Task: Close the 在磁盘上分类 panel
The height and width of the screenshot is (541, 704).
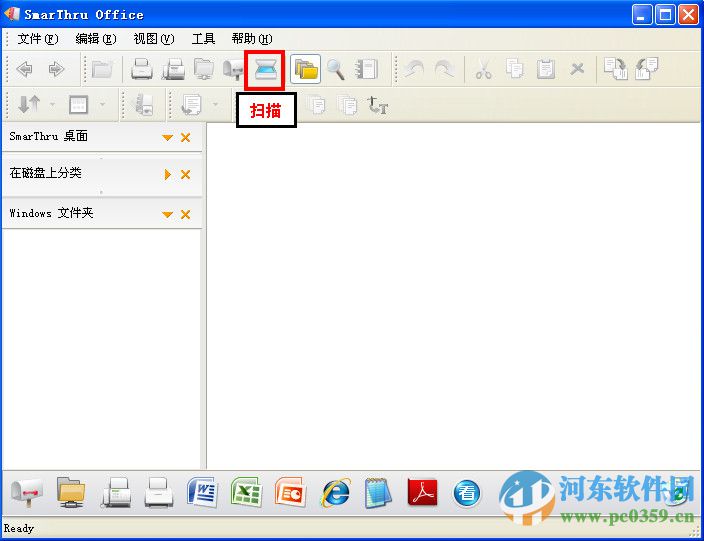Action: coord(185,175)
